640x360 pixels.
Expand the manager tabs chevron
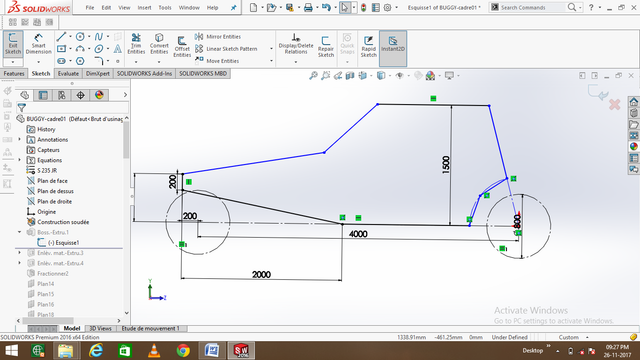point(125,95)
